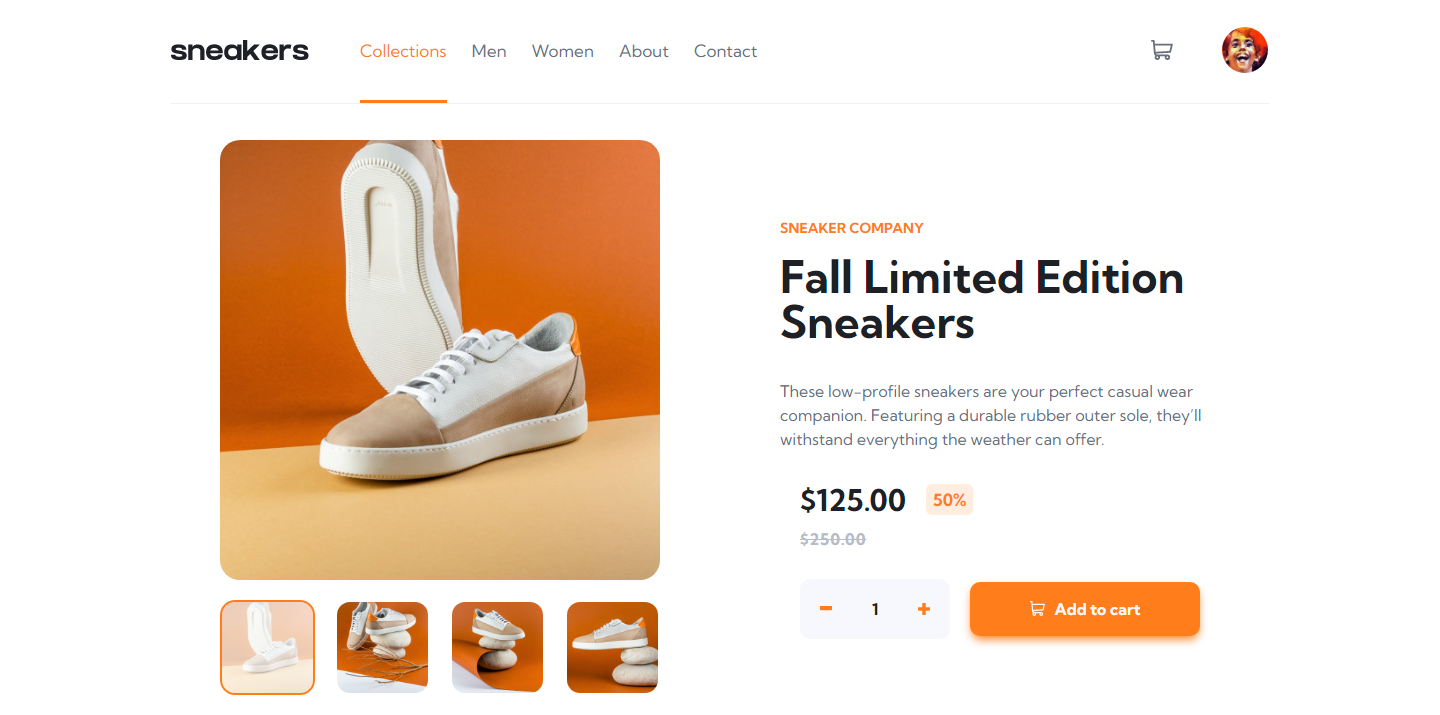Open the Collections menu item
The height and width of the screenshot is (715, 1440).
point(403,51)
